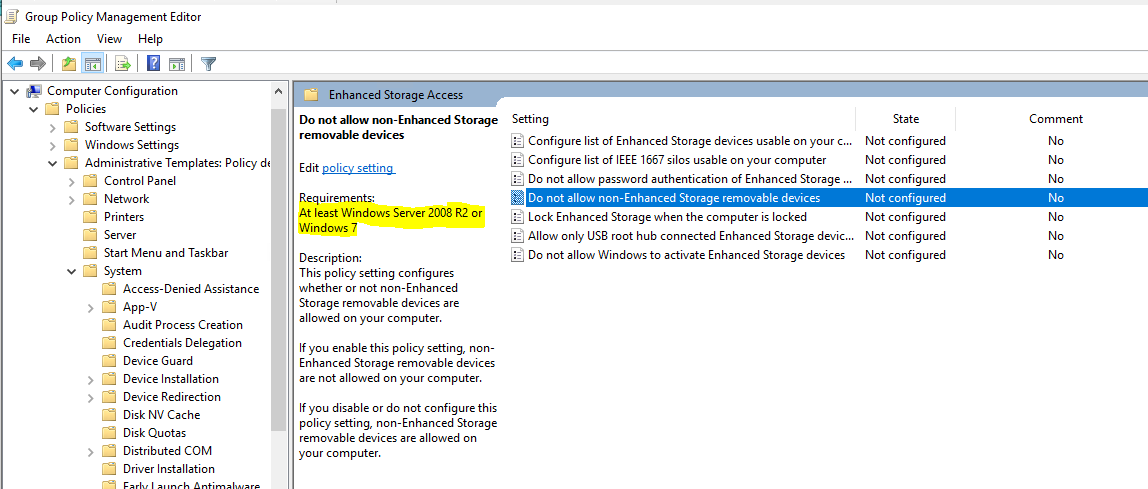Viewport: 1148px width, 489px height.
Task: Click the Group Policy Management Editor title icon
Action: [x=12, y=16]
